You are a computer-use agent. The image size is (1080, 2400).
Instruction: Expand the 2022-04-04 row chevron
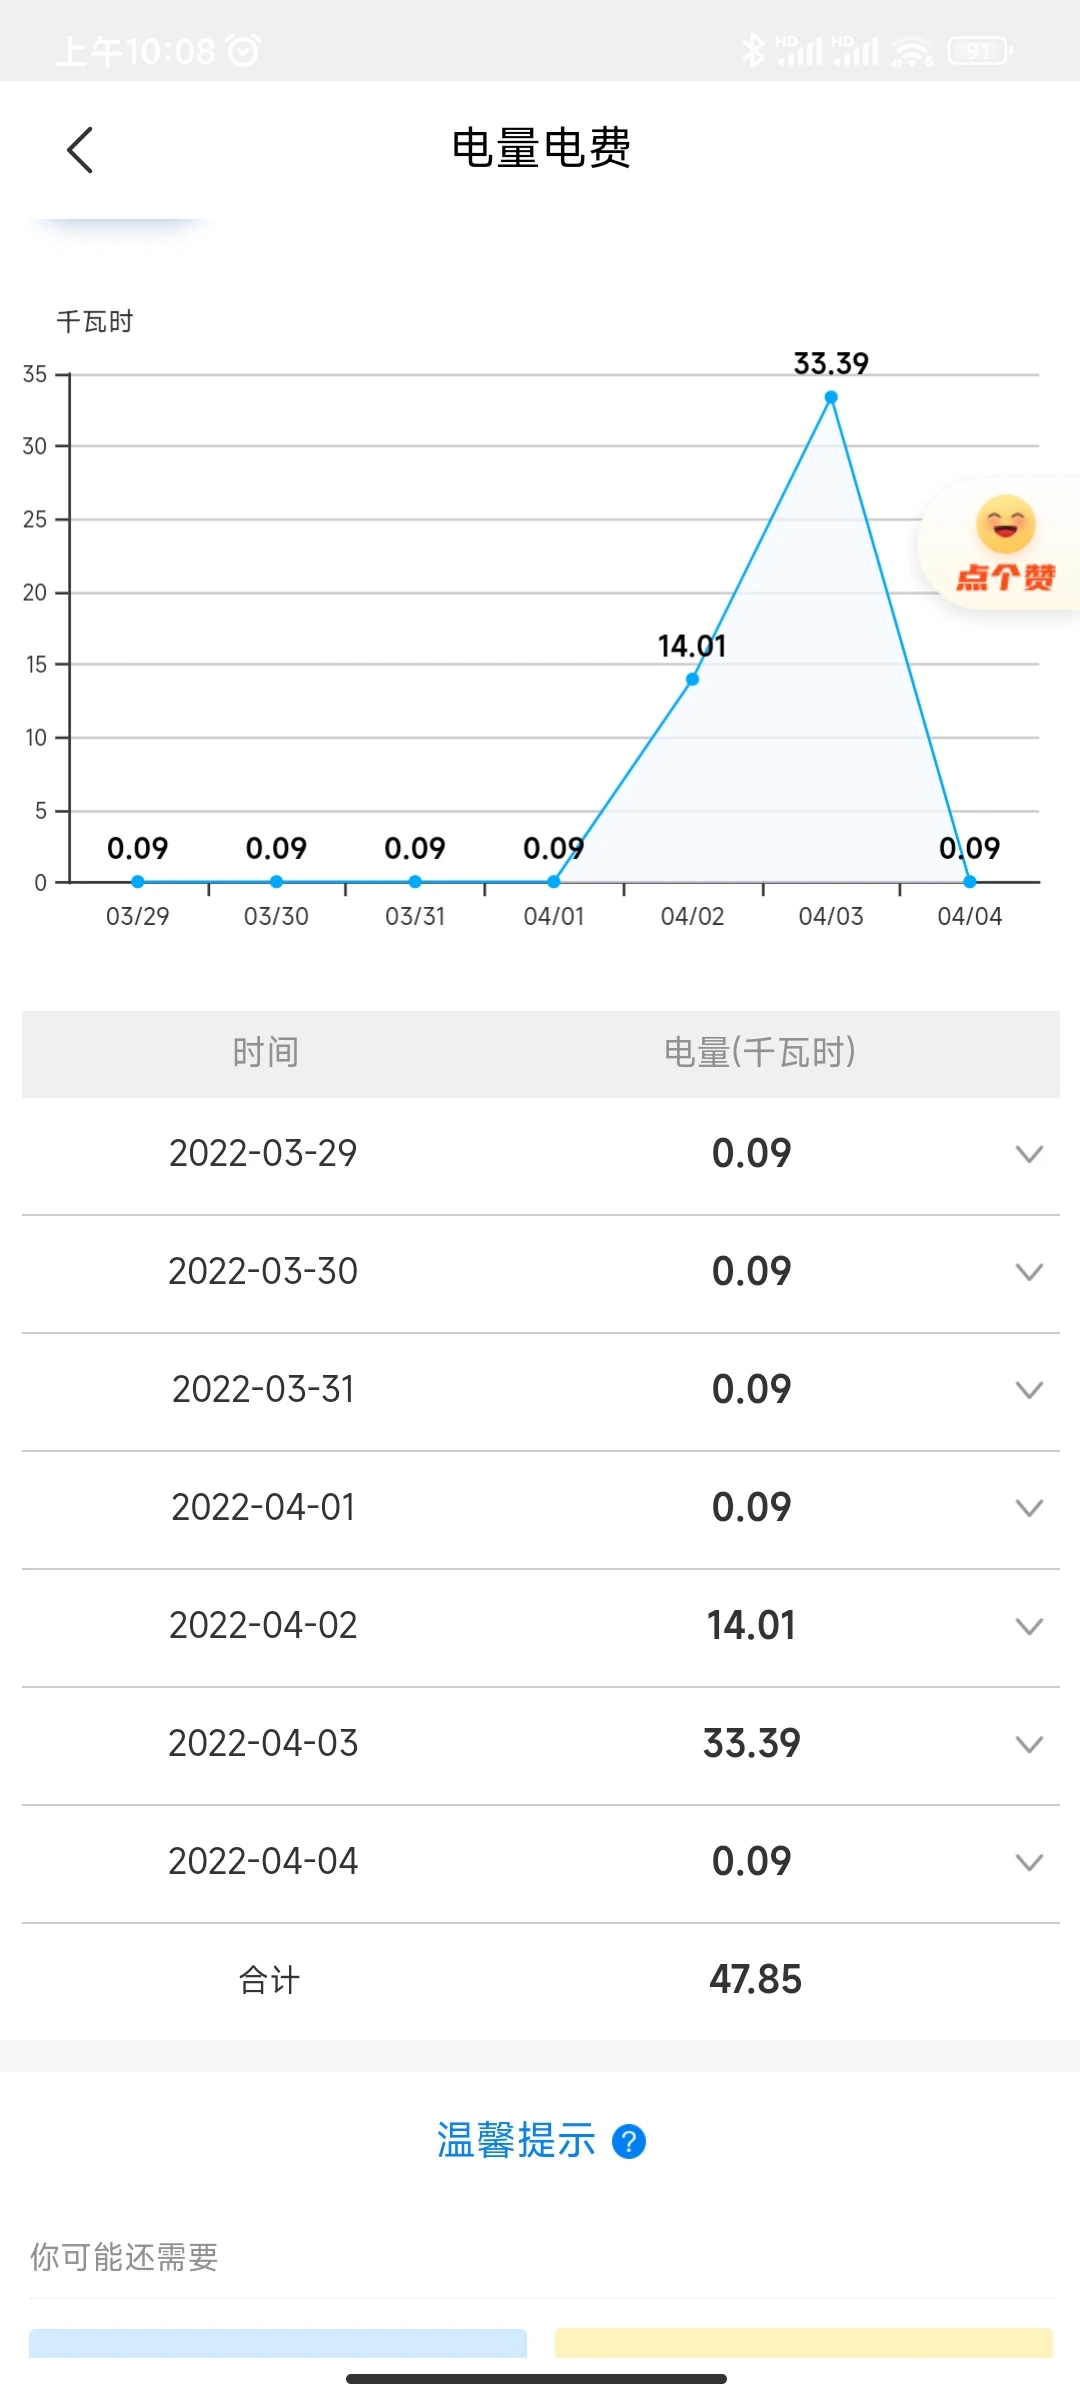pyautogui.click(x=1029, y=1862)
